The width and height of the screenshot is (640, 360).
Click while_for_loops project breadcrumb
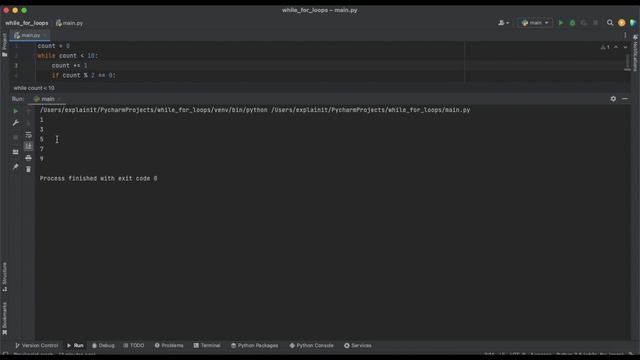pos(27,23)
